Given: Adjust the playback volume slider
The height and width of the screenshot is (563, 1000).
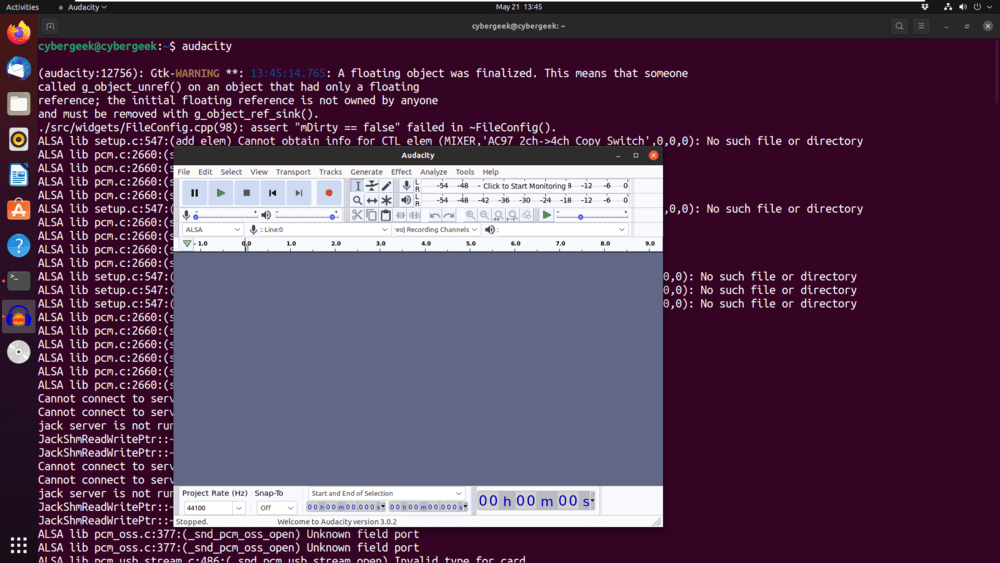Looking at the screenshot, I should pyautogui.click(x=306, y=216).
